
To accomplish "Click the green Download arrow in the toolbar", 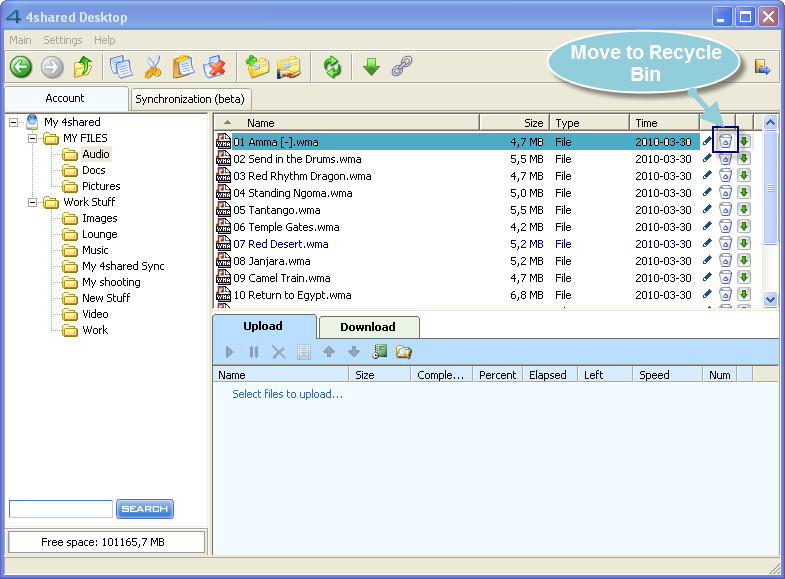I will point(371,67).
